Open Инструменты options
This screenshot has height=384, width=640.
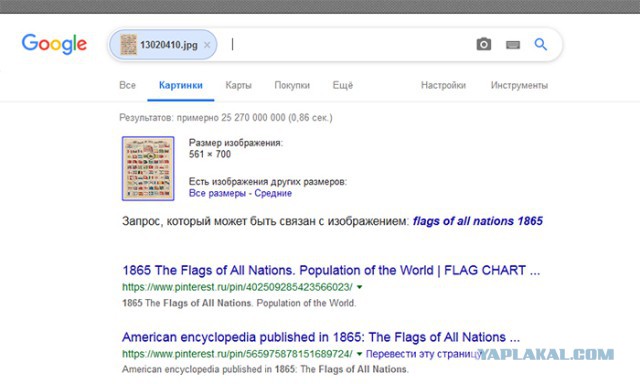pos(519,85)
